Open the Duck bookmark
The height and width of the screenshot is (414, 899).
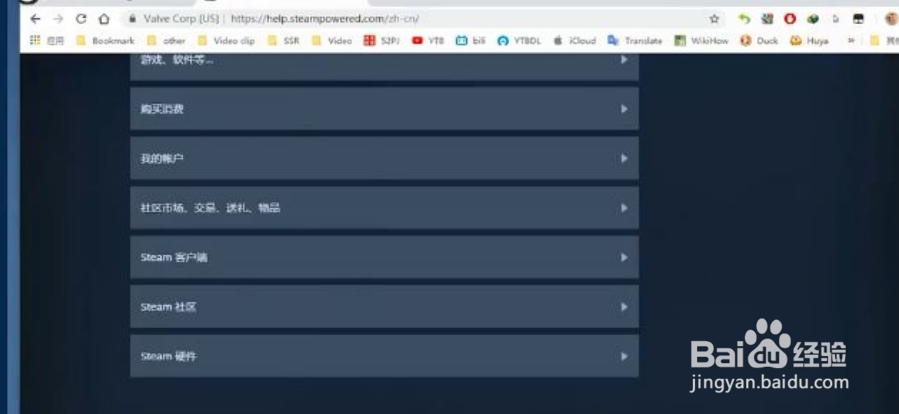(x=759, y=41)
